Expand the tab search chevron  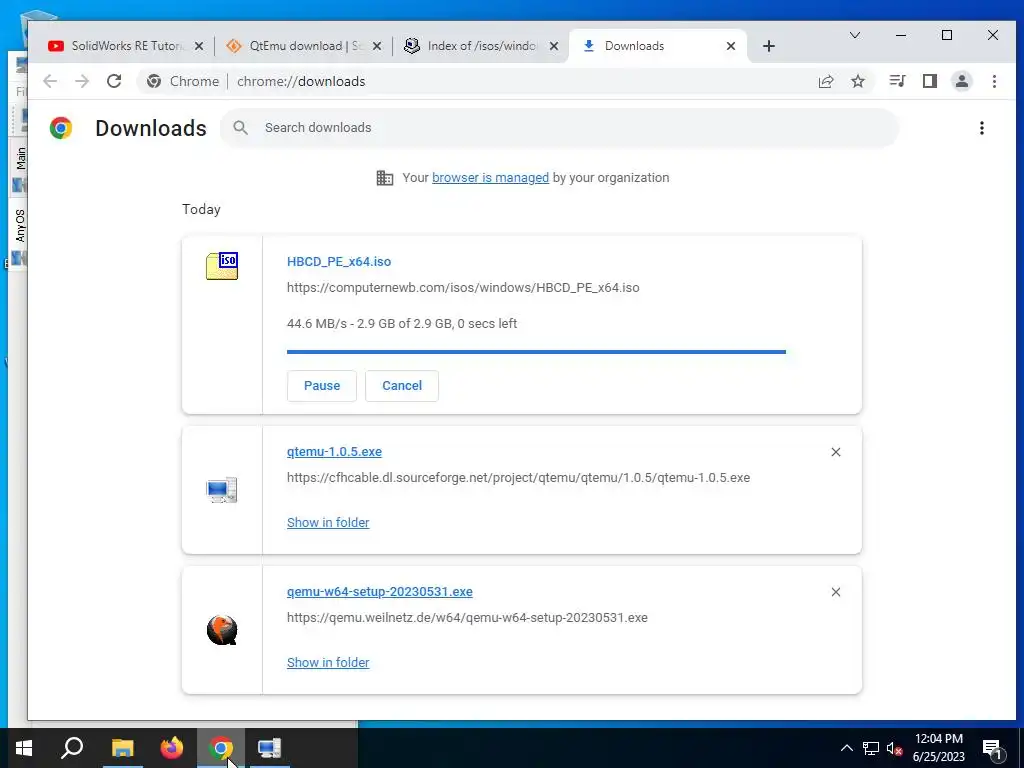[855, 35]
